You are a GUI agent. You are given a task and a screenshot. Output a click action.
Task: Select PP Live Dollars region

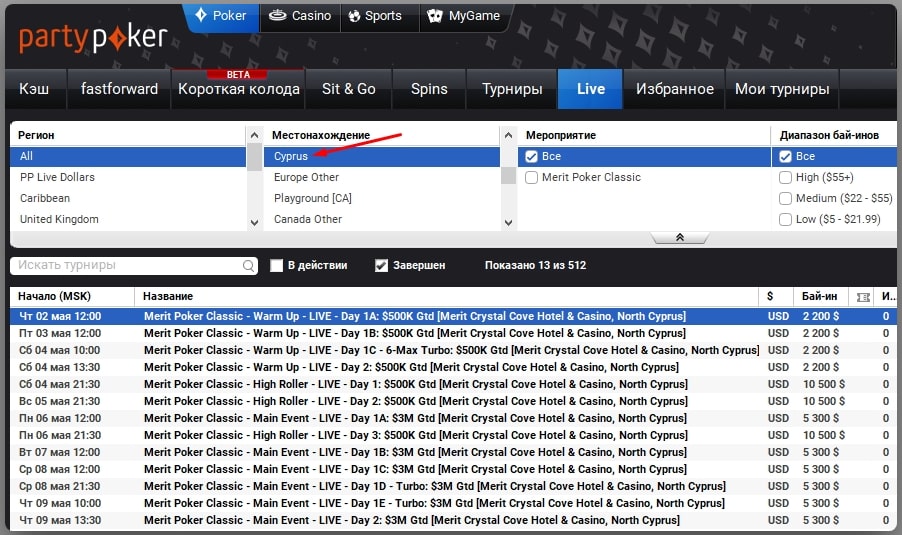tap(128, 178)
